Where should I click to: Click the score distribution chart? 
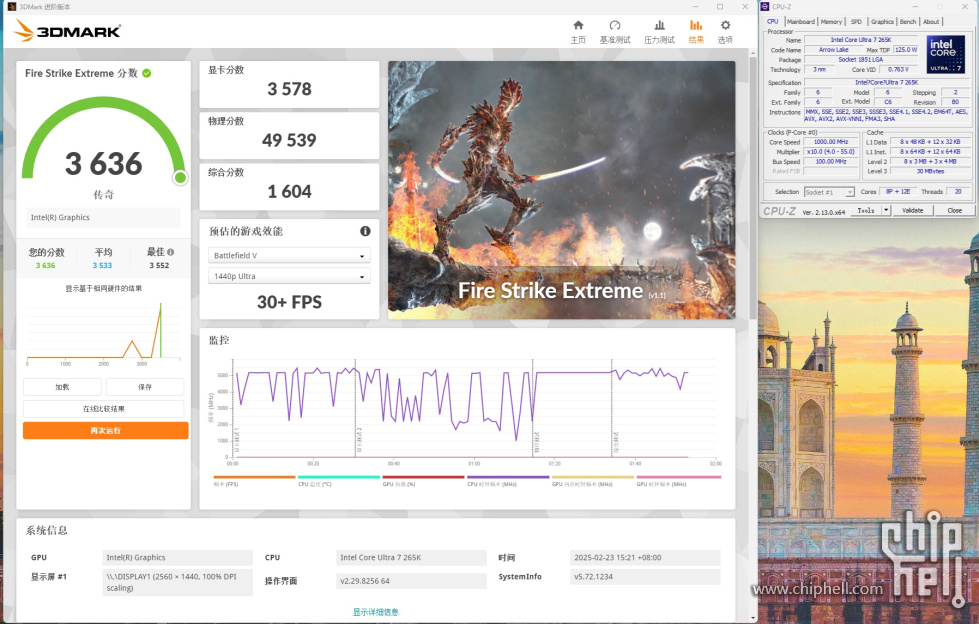click(x=104, y=331)
